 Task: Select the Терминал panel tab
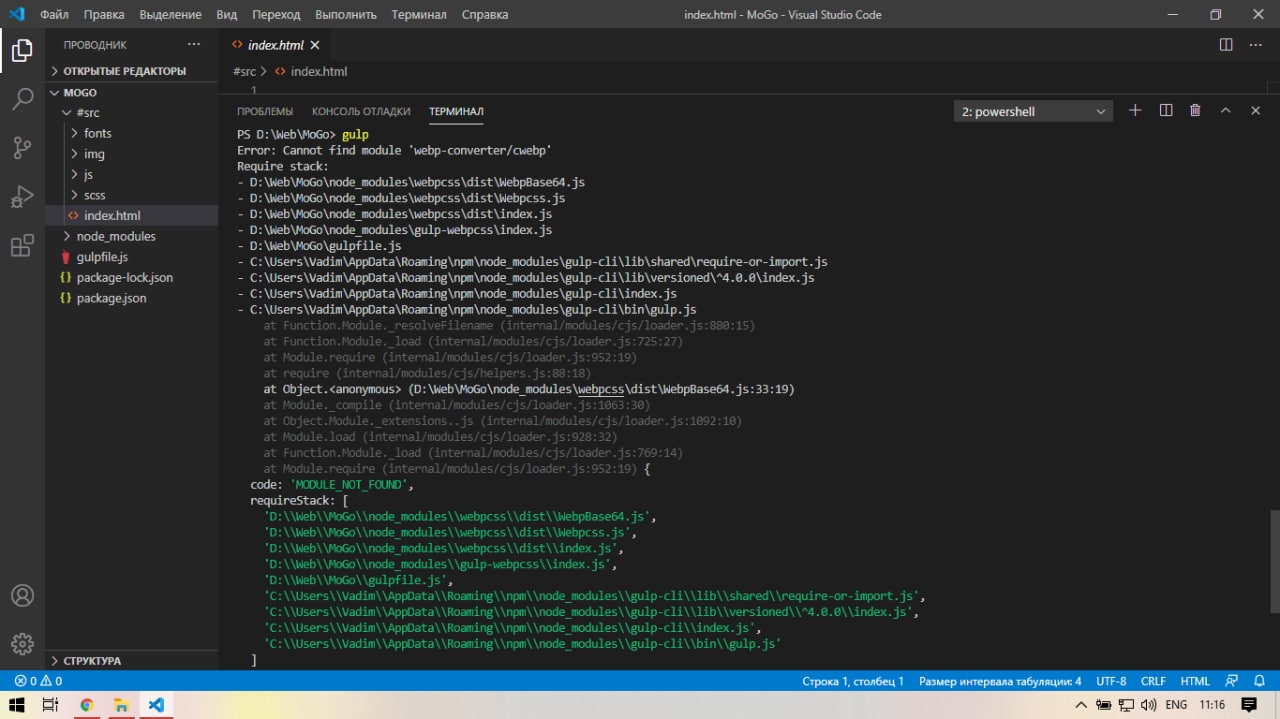pos(456,111)
